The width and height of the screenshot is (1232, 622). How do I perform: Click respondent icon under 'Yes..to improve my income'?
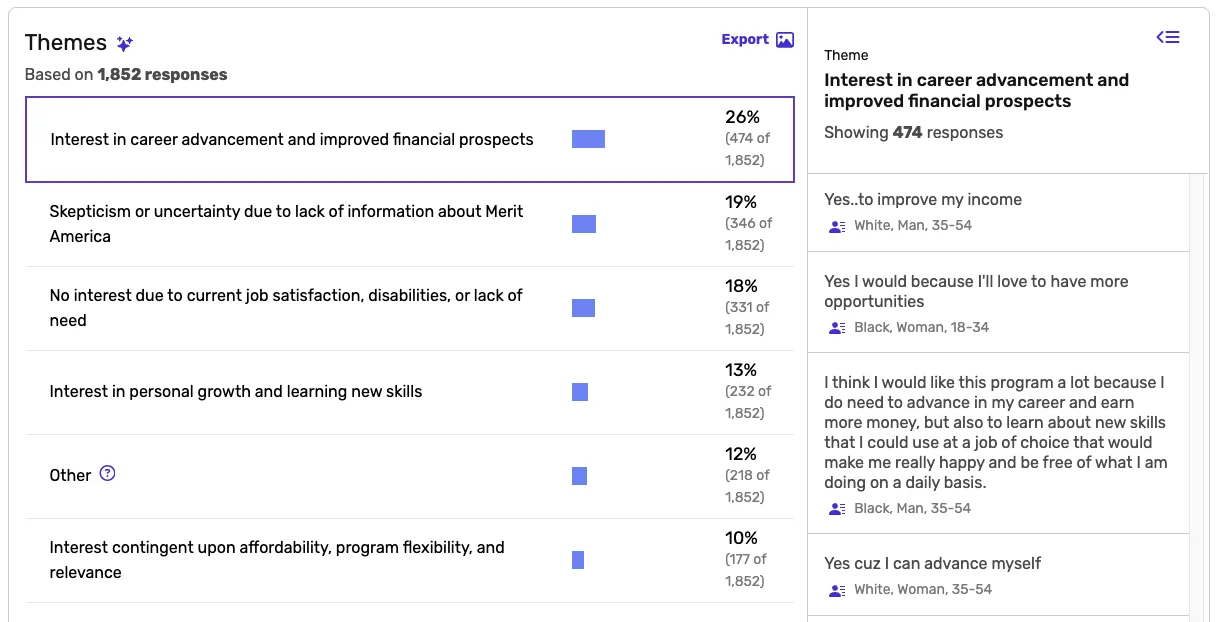coord(837,226)
